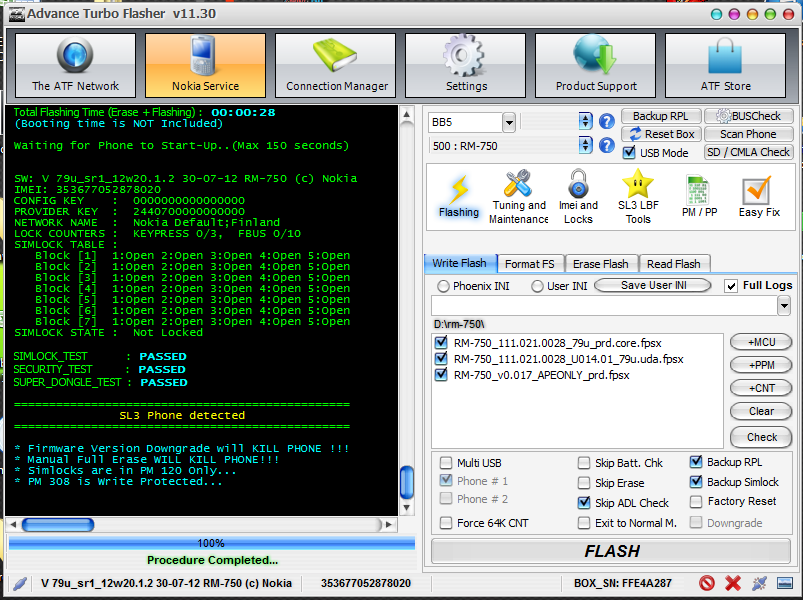This screenshot has height=600, width=803.
Task: Open the Easy Fix section
Action: [x=759, y=197]
